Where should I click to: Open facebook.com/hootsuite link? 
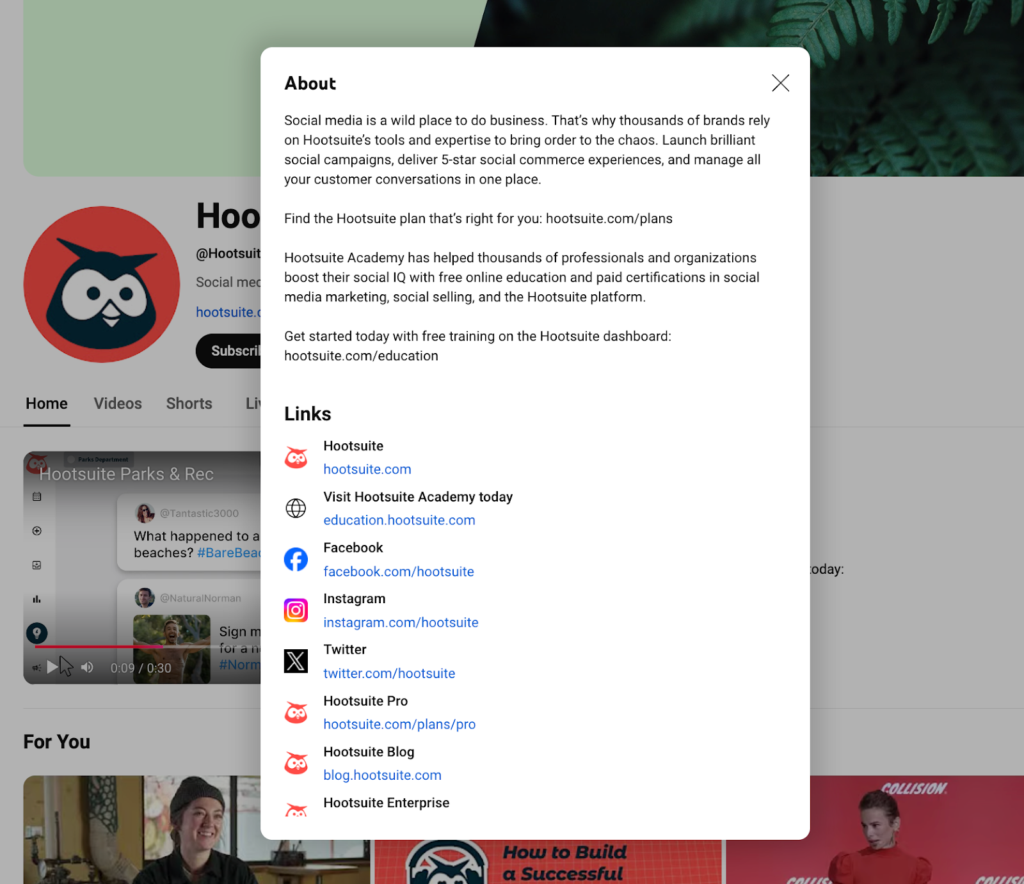(x=398, y=571)
